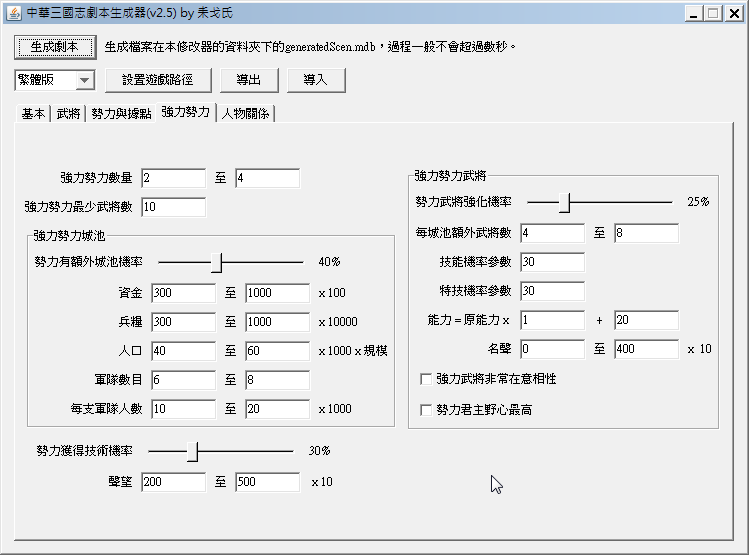The height and width of the screenshot is (555, 749).
Task: Click the 勢力獲得技術機率 slider handle
Action: click(193, 451)
